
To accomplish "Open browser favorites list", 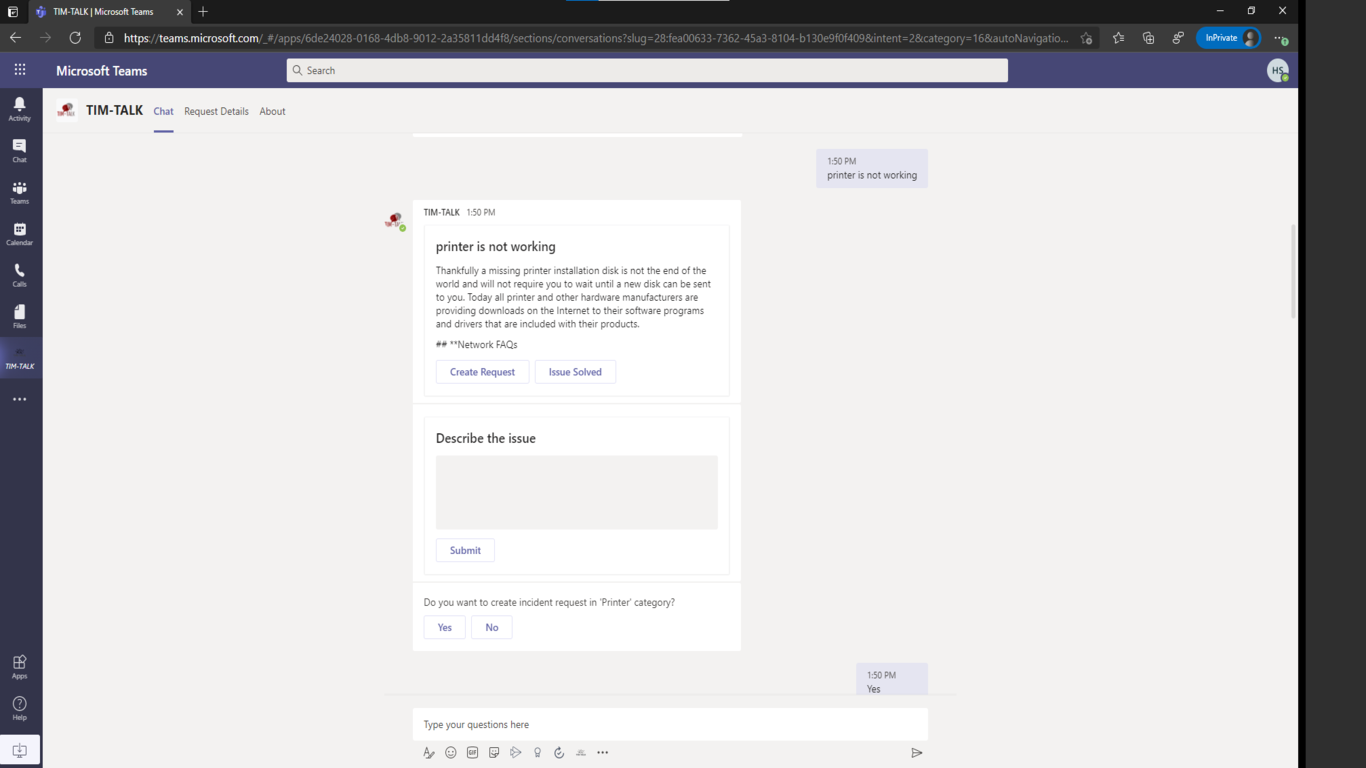I will coord(1118,38).
